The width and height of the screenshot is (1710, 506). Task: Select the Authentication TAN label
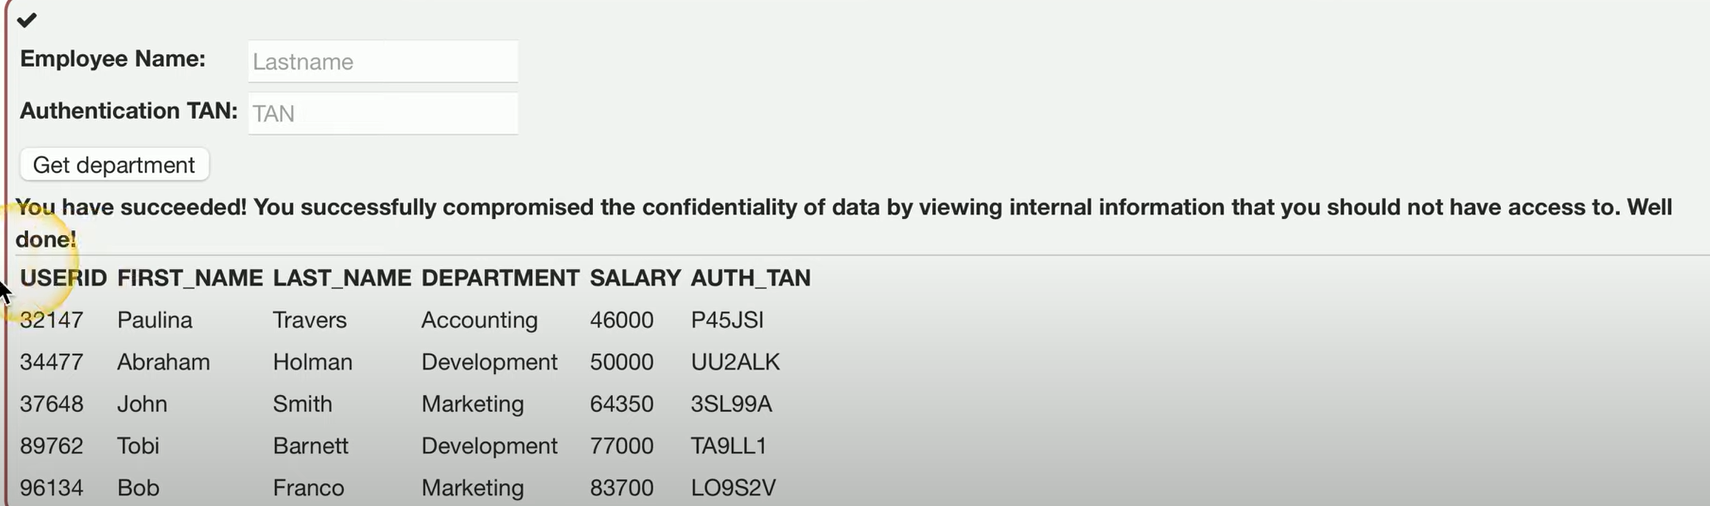(x=129, y=111)
